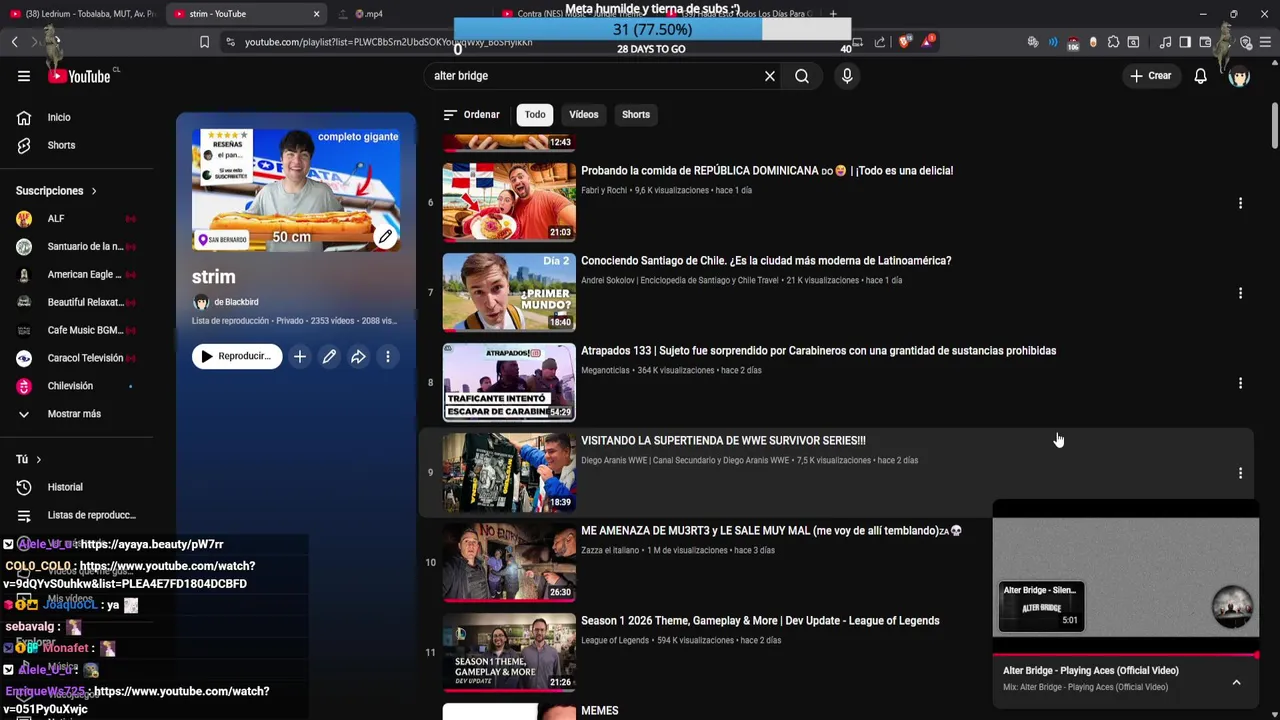Open Chilevisión subscription
1280x720 pixels.
(x=77, y=386)
